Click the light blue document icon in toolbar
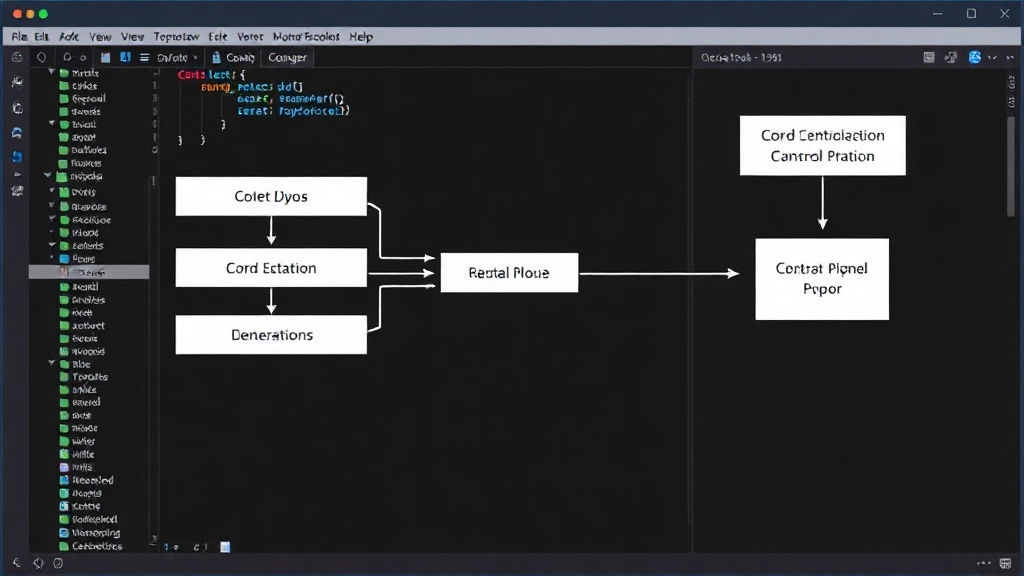Screen dimensions: 1024x576 105,57
